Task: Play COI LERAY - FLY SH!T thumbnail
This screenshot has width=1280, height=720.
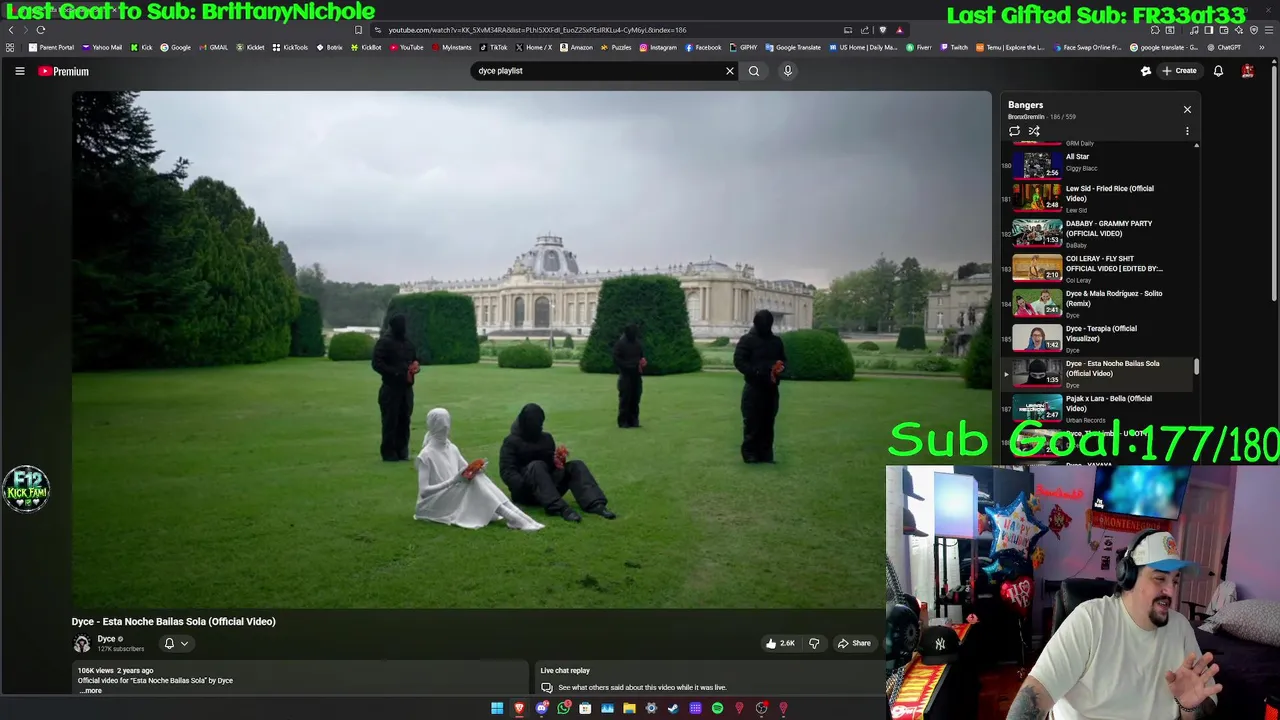Action: coord(1037,268)
